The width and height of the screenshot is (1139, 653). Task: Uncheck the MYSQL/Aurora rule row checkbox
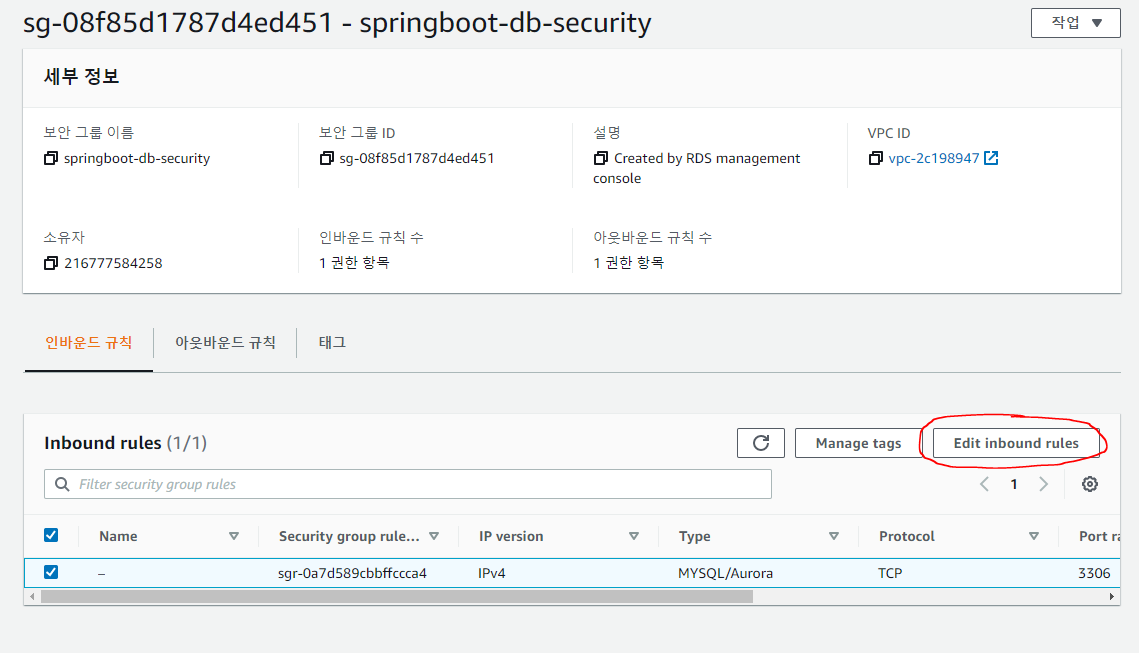pyautogui.click(x=51, y=572)
